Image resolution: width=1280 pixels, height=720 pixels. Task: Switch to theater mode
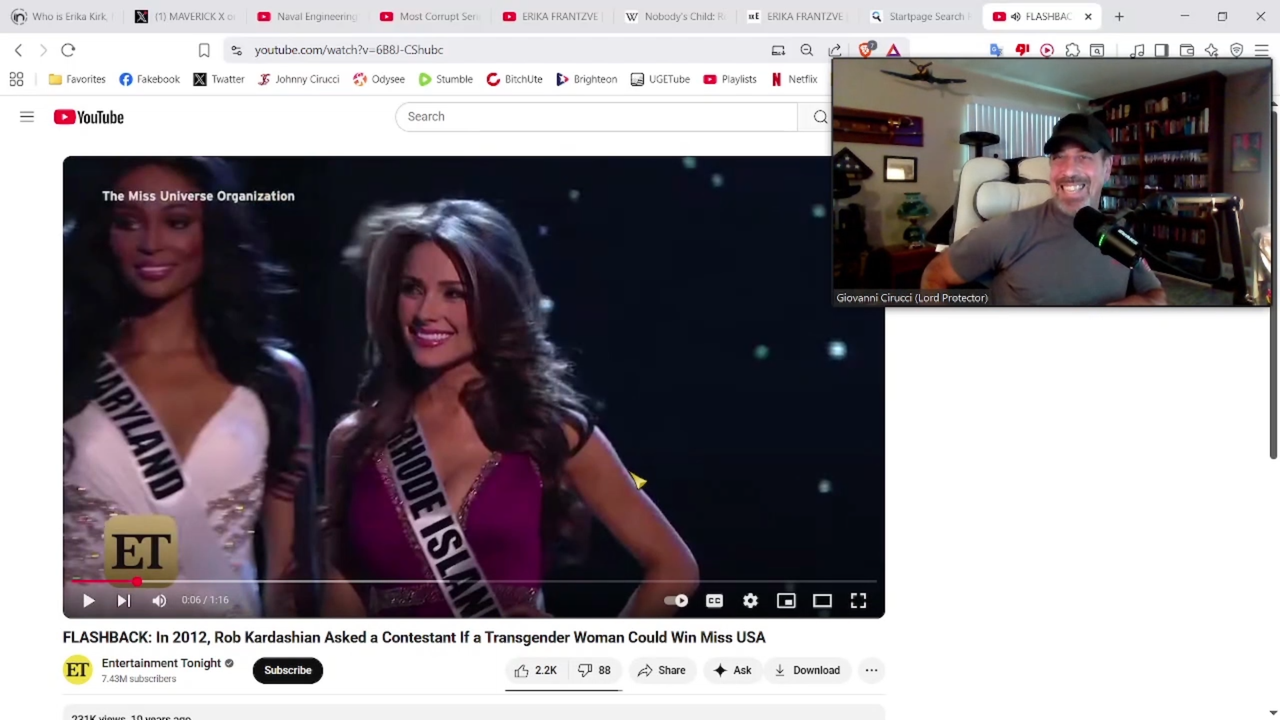pyautogui.click(x=822, y=601)
